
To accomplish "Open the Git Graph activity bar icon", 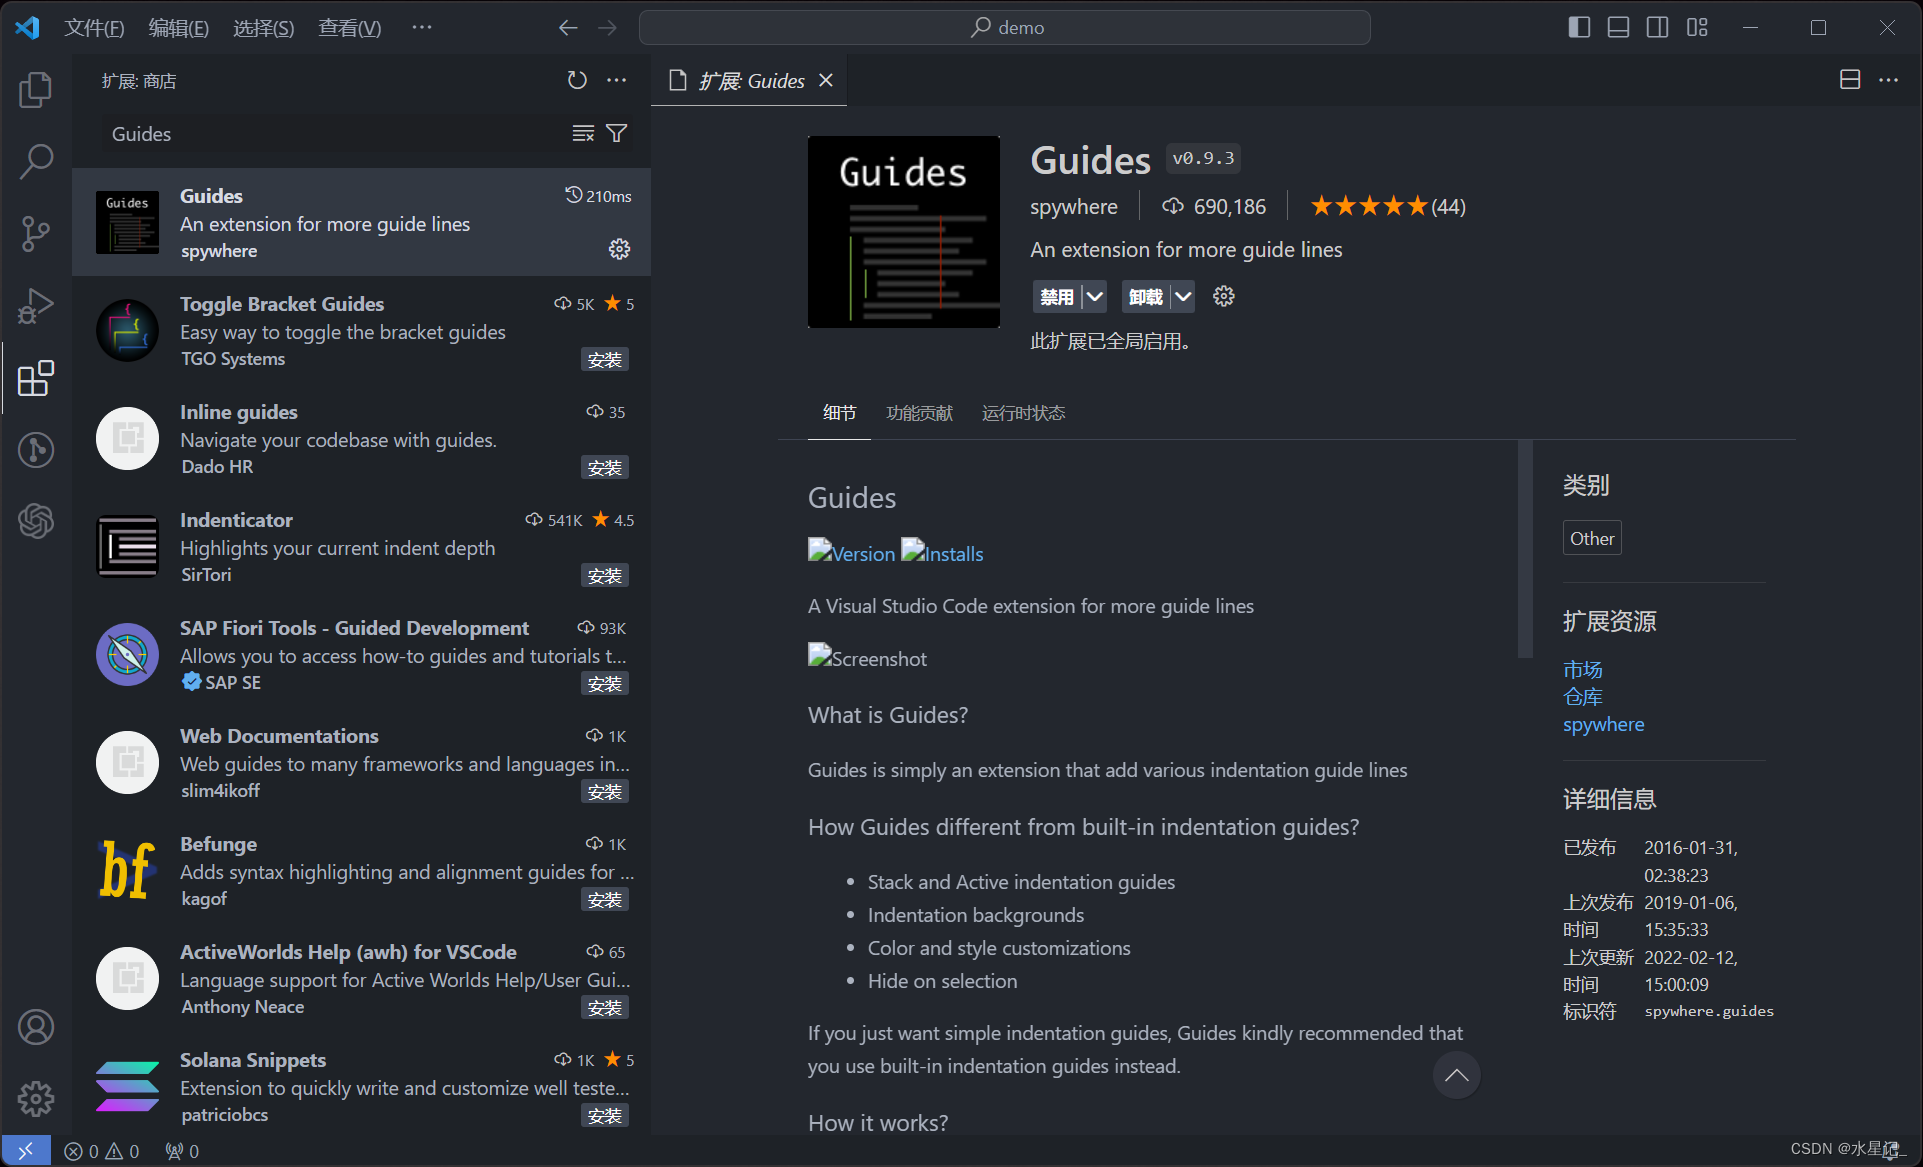I will (x=36, y=450).
